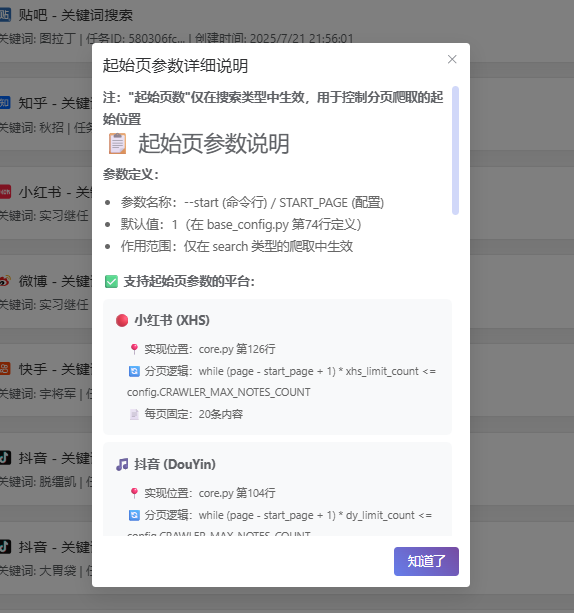Click config.CRAWLER_MAX_NOTES_COUNT text in 小红书 card
This screenshot has height=613, width=574.
219,392
